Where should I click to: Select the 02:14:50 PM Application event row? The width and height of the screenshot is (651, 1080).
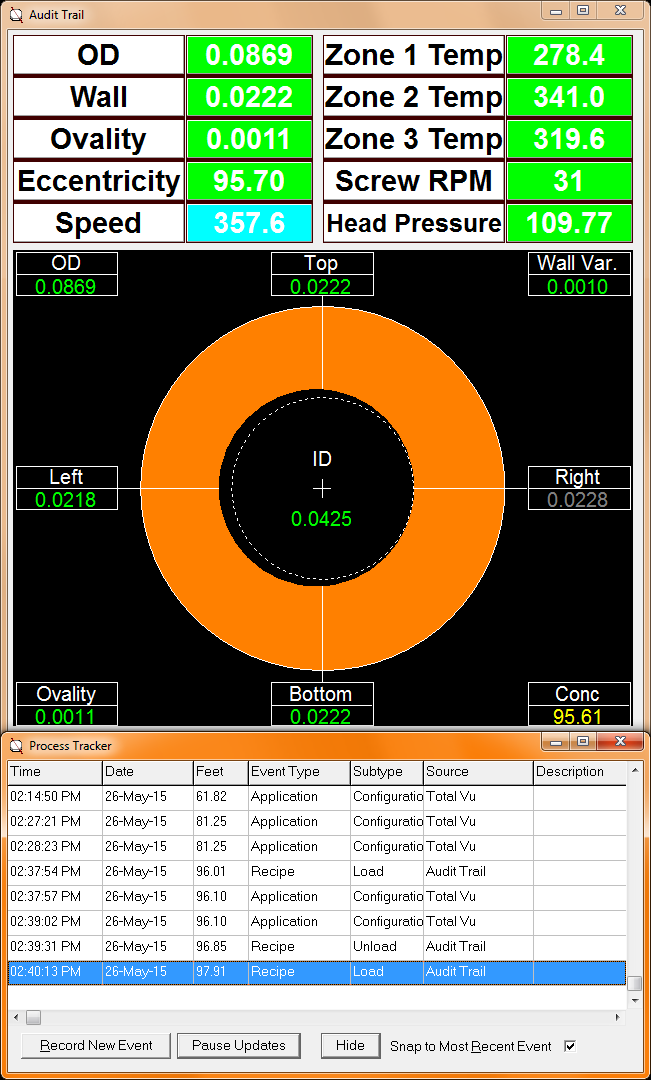[x=300, y=797]
